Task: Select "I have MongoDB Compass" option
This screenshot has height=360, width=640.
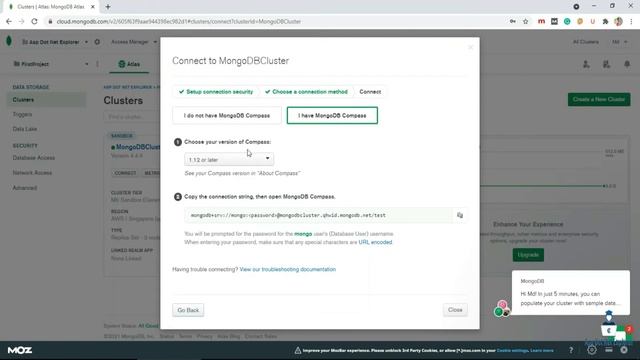Action: coord(332,116)
